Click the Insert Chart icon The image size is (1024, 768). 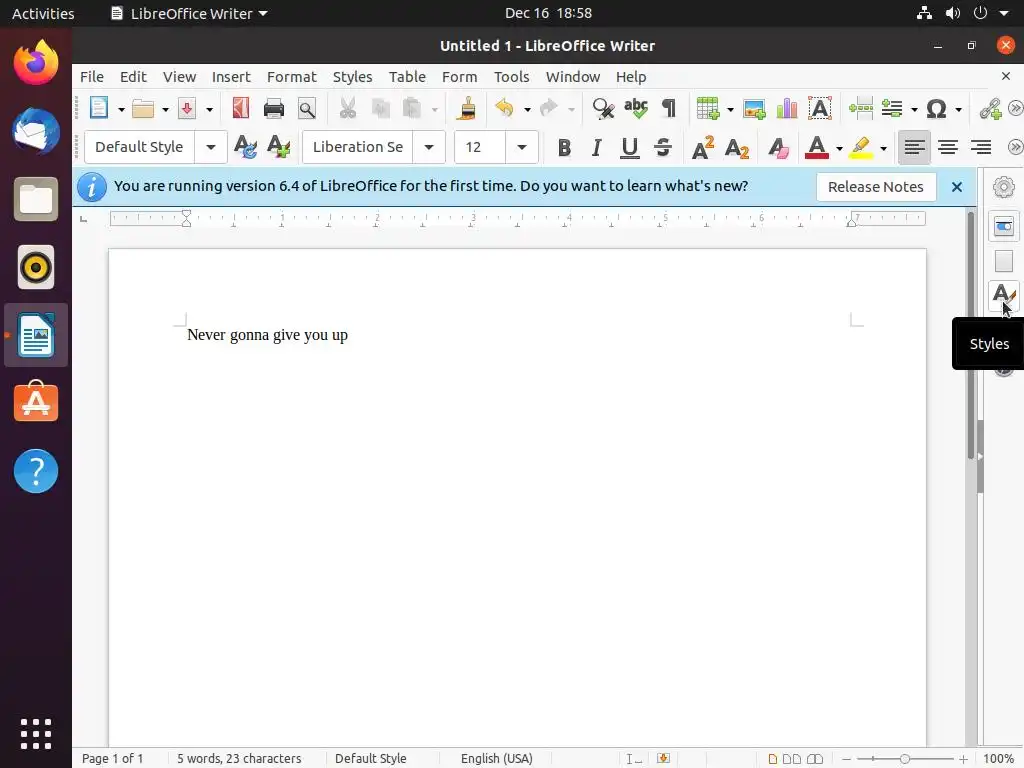787,108
